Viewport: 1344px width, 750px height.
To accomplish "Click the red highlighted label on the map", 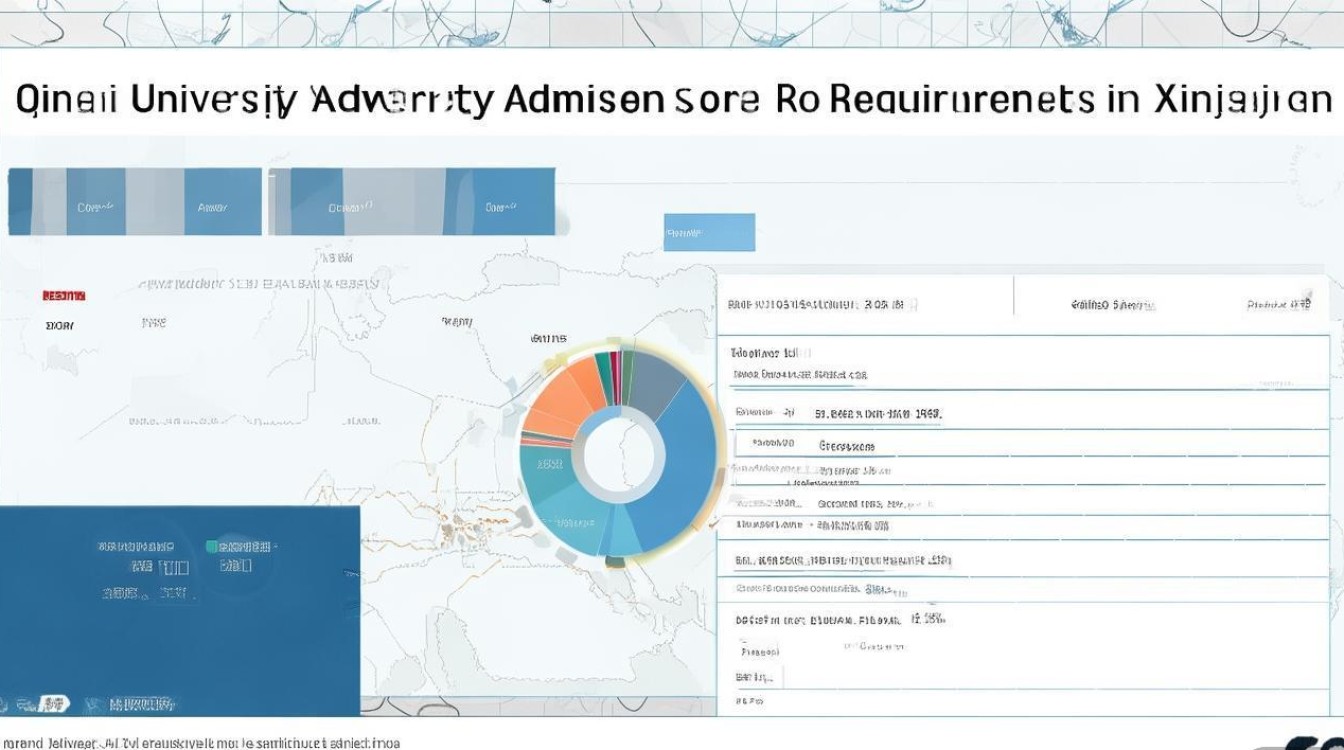I will tap(64, 296).
